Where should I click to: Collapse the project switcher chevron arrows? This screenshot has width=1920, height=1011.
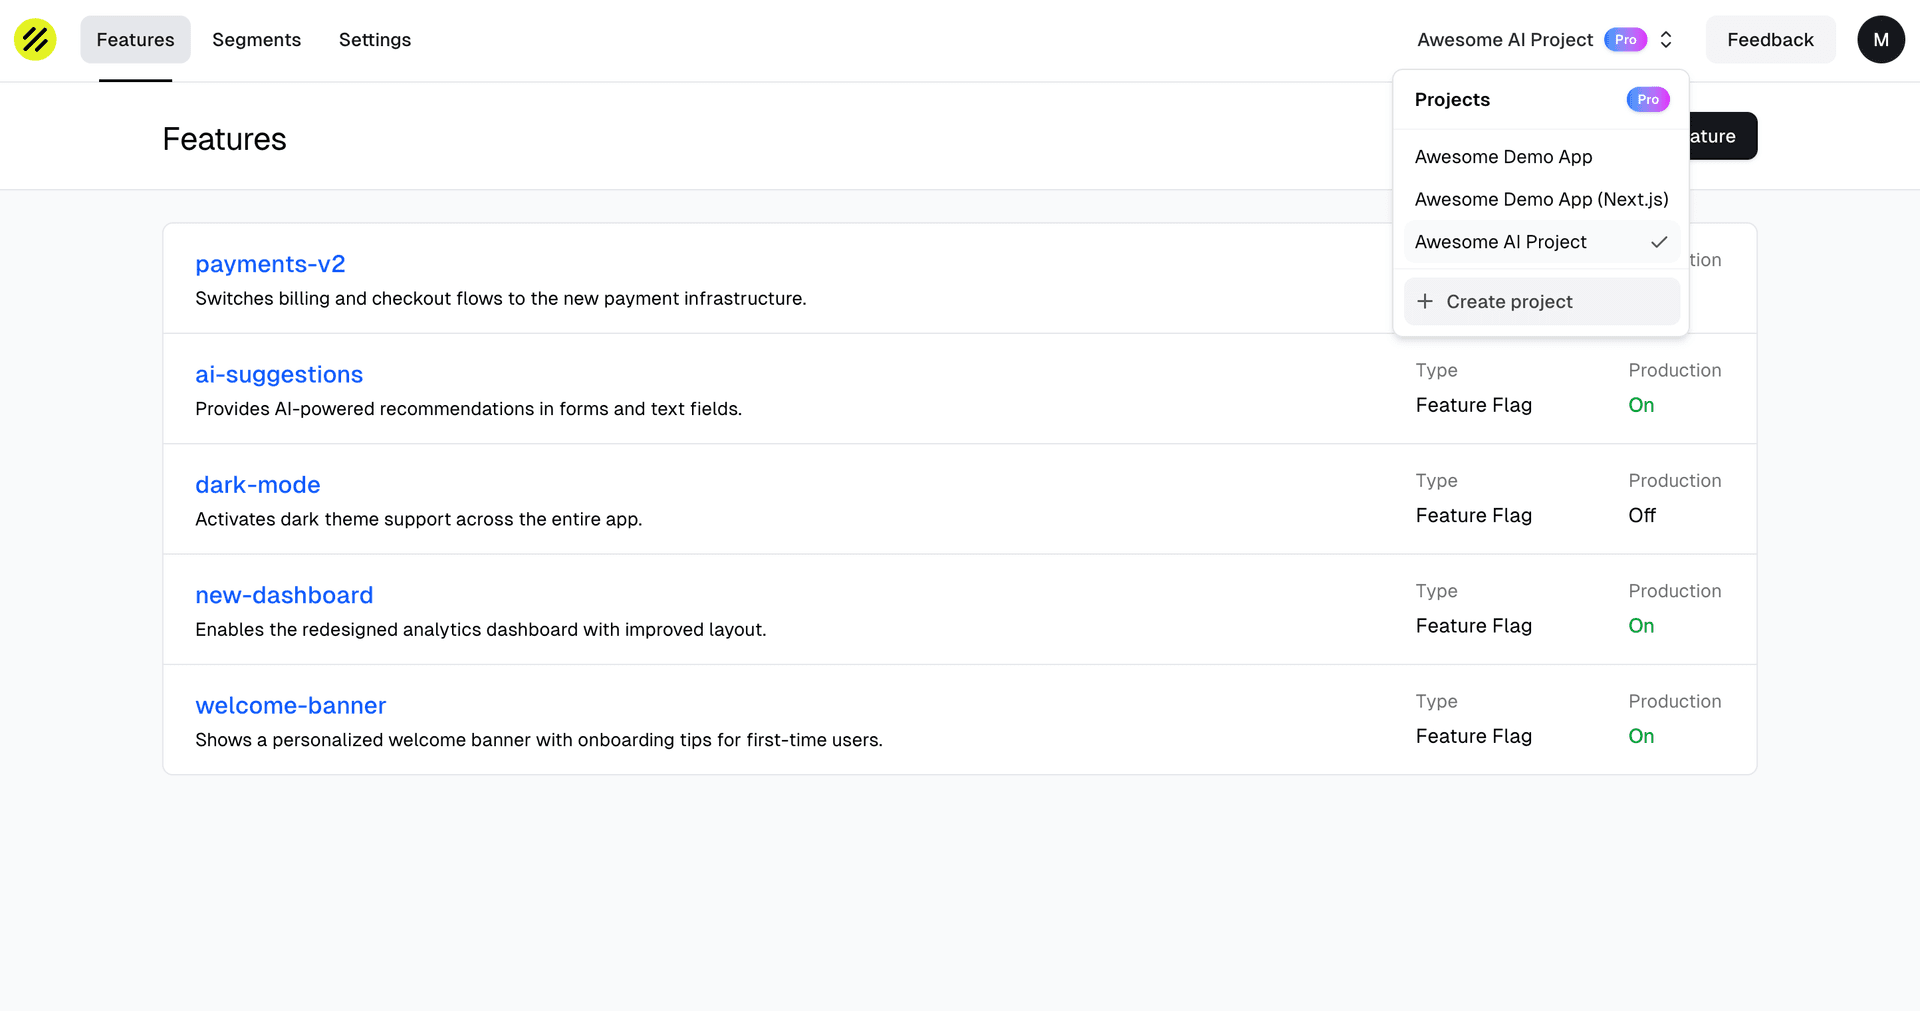(1666, 40)
